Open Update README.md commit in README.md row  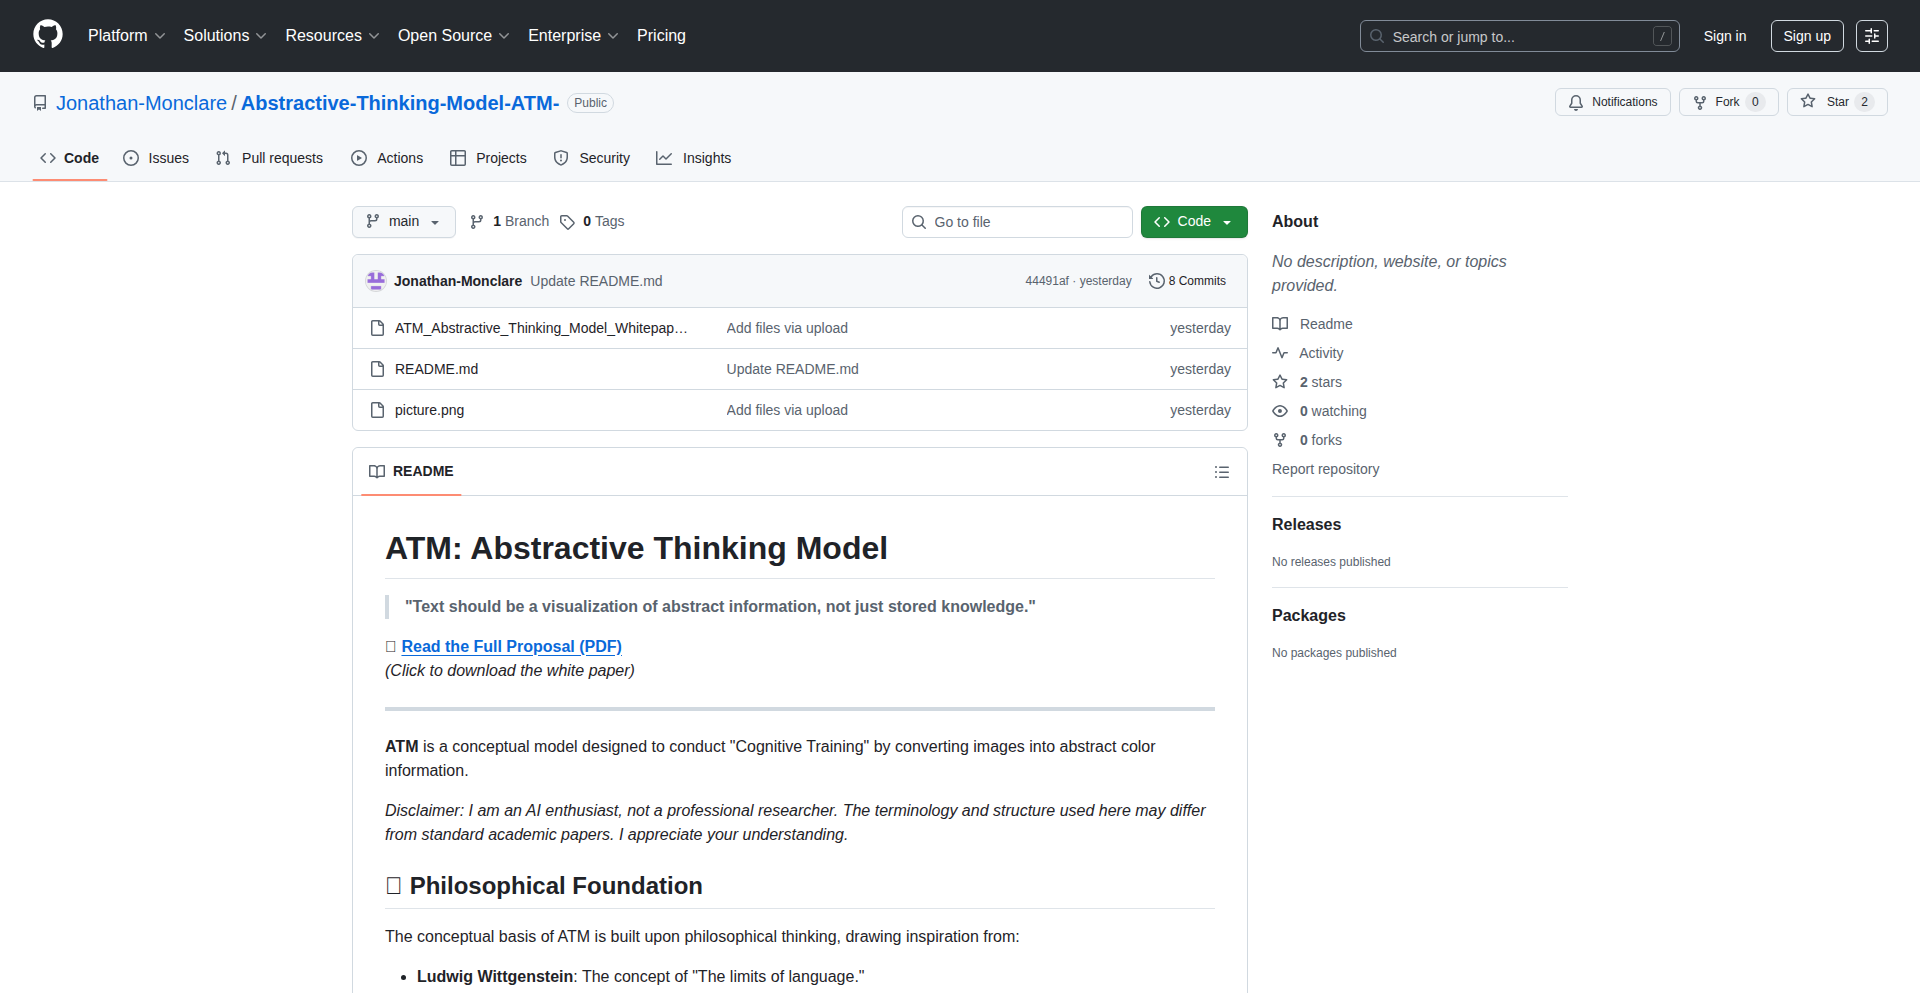tap(792, 369)
